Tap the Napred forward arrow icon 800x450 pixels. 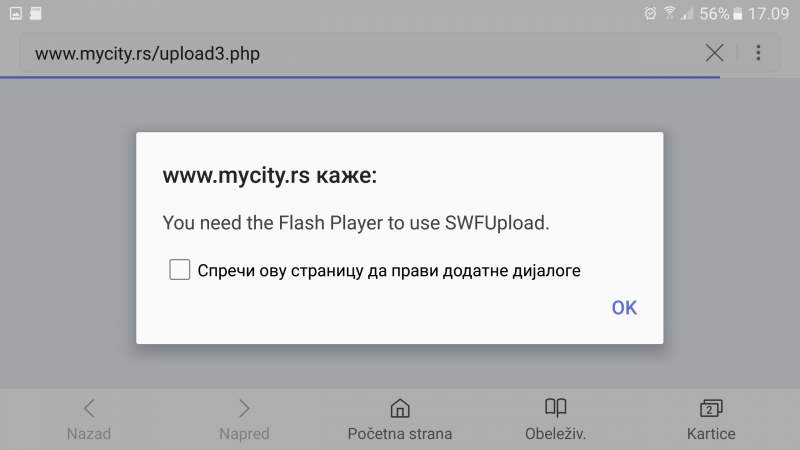coord(244,408)
